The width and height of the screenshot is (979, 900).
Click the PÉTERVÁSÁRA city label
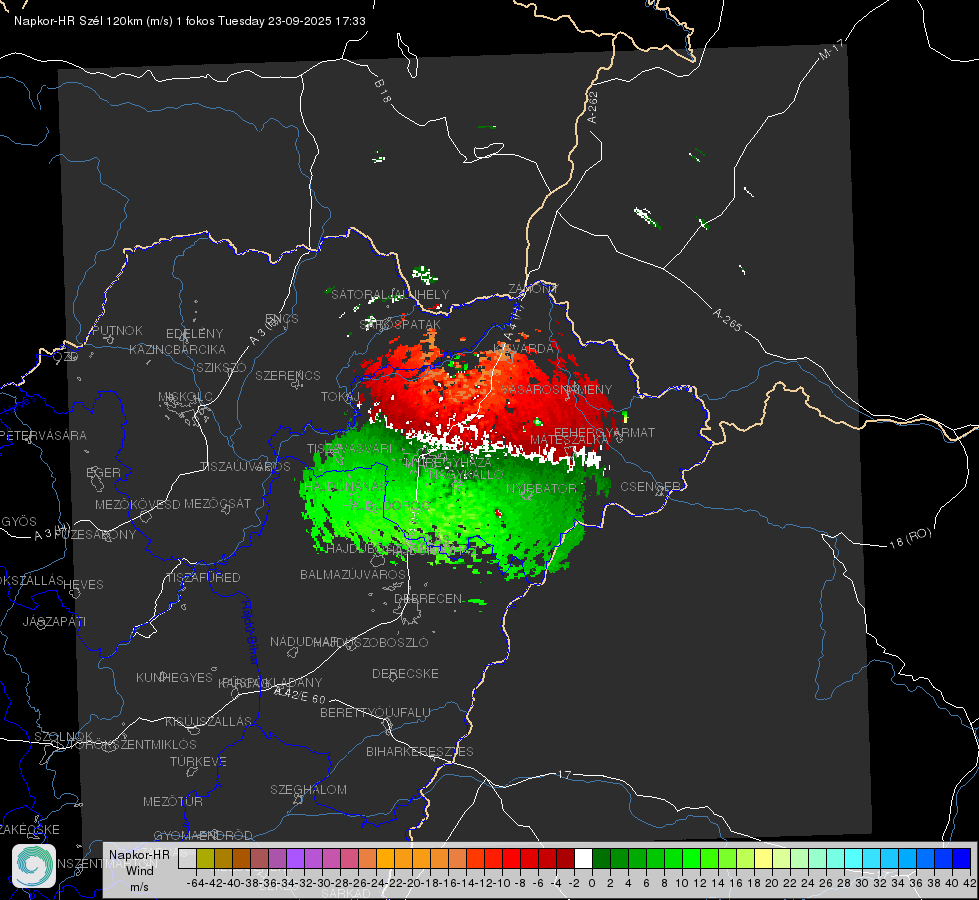[43, 436]
